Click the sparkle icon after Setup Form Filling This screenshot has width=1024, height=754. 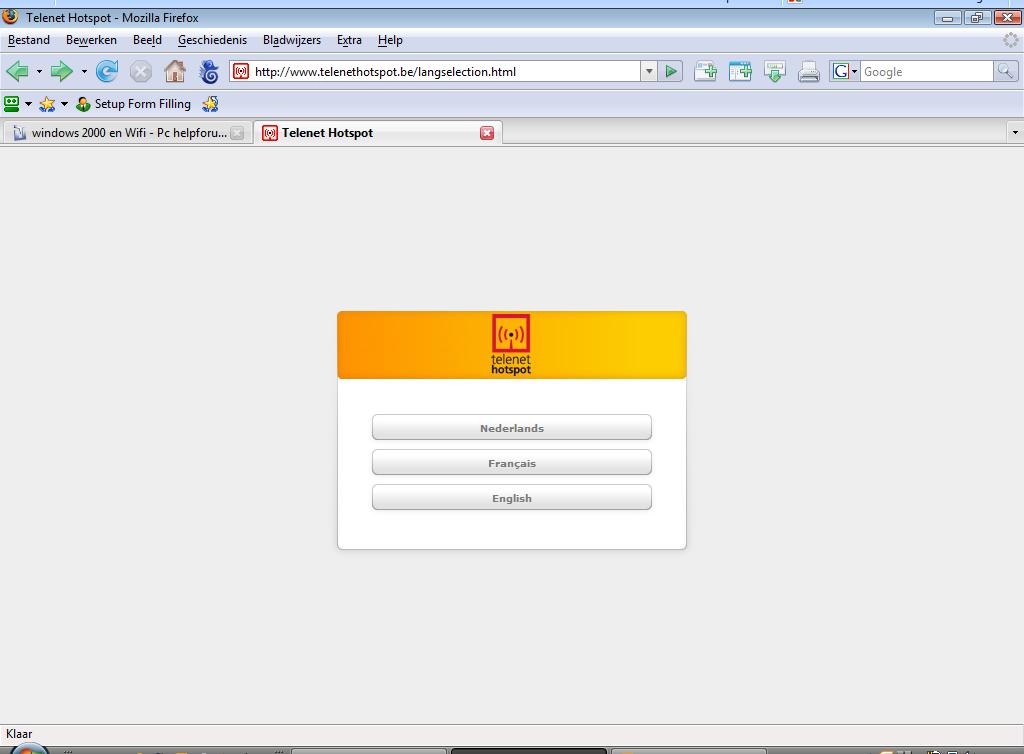pos(210,104)
